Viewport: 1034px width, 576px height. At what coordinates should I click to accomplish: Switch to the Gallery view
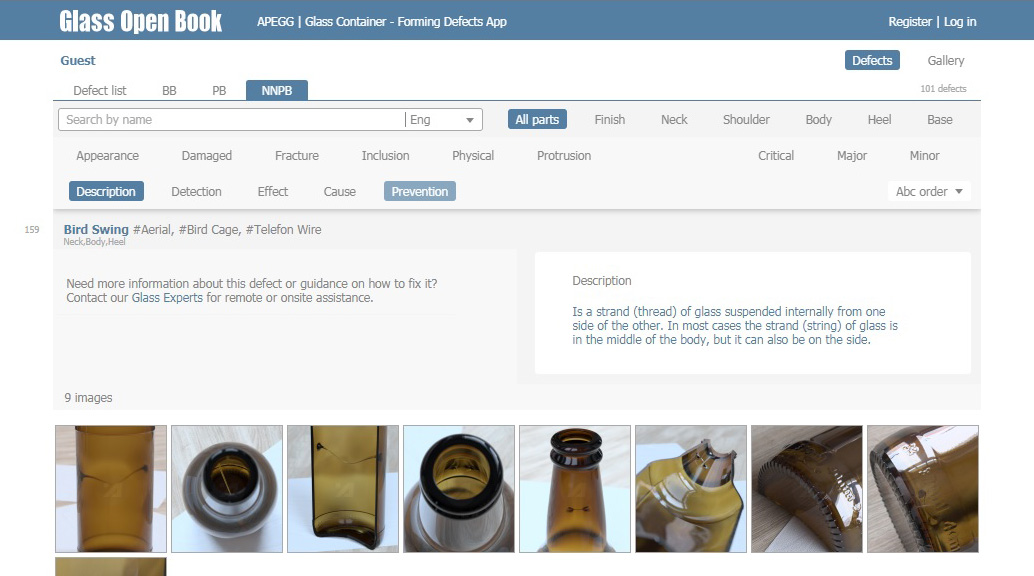[x=944, y=60]
